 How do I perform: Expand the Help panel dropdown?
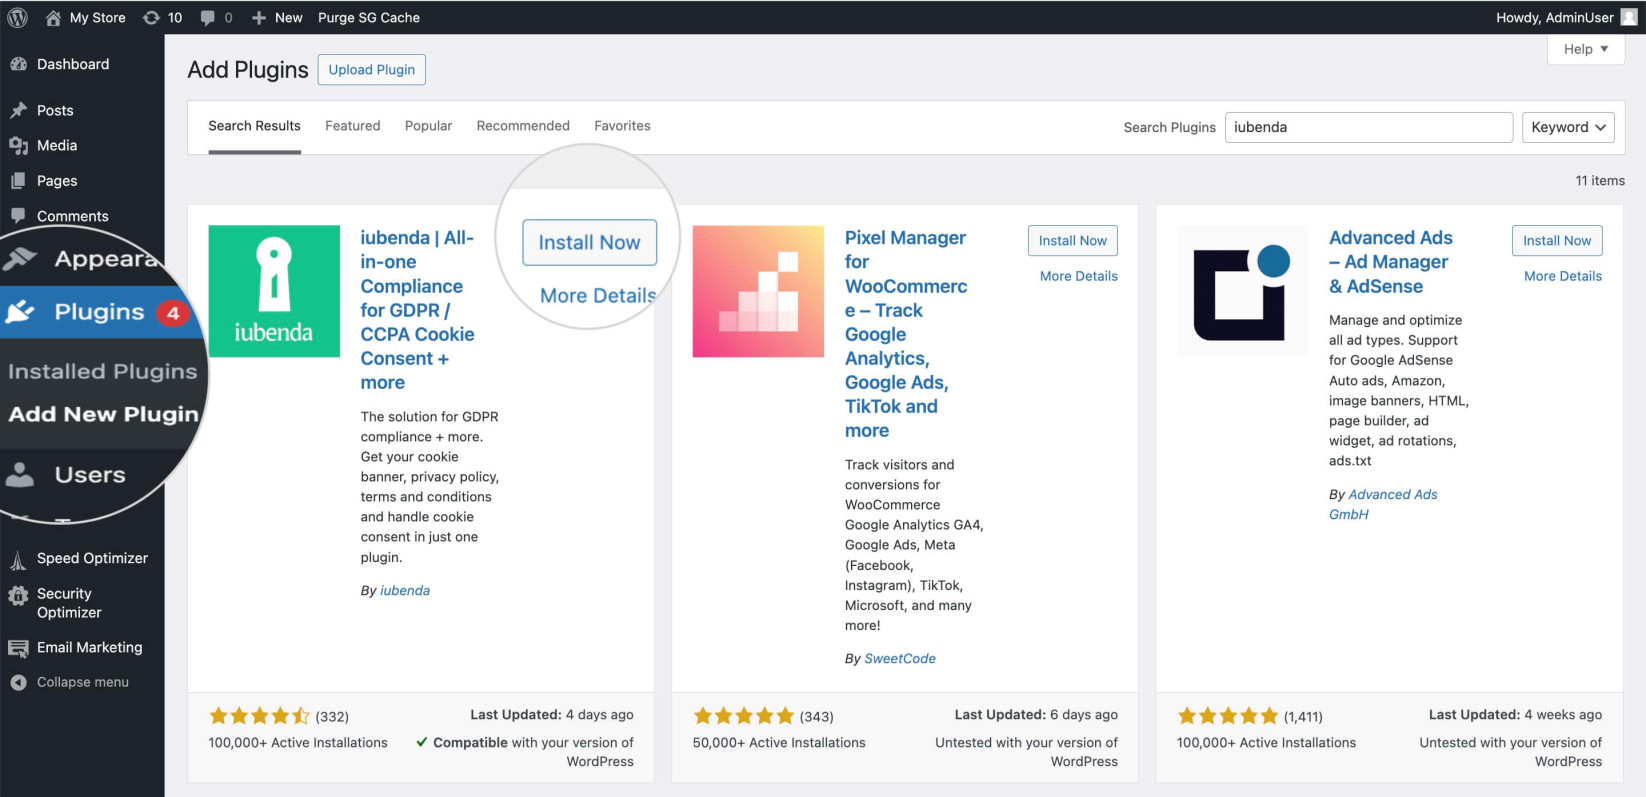pyautogui.click(x=1586, y=49)
